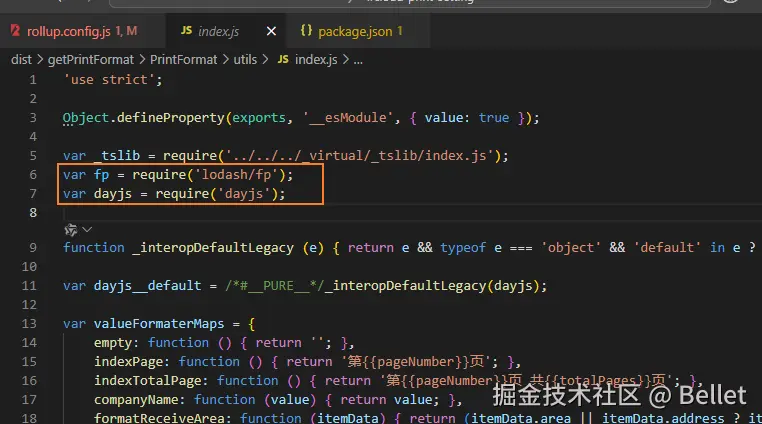Screen dimensions: 762x424
Task: Click the AI assistant icon below line 8
Action: (71, 230)
